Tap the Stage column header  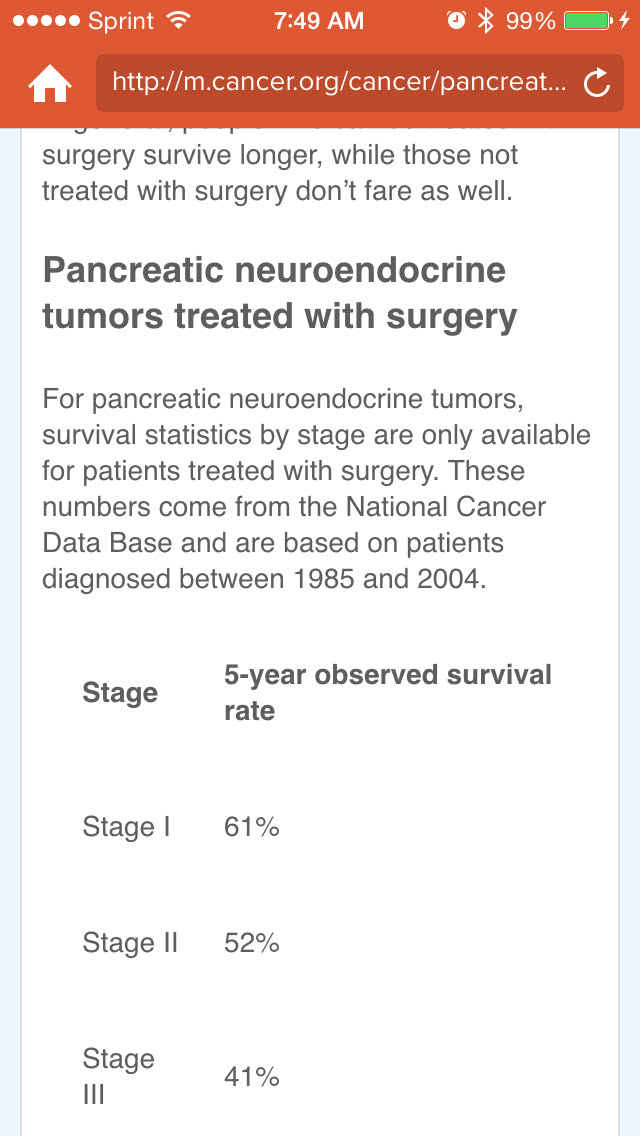(120, 693)
